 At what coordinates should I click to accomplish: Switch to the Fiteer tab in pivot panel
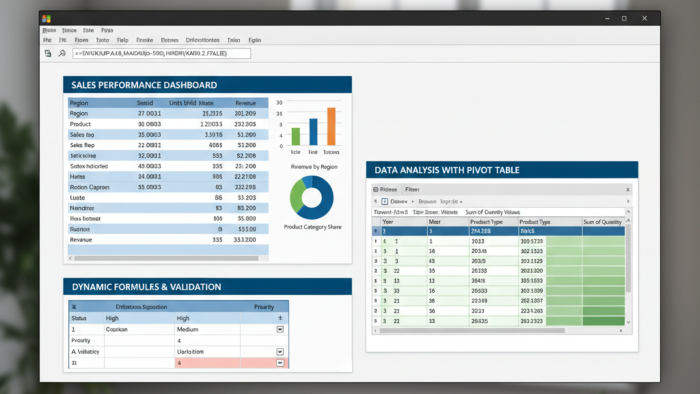pos(412,190)
